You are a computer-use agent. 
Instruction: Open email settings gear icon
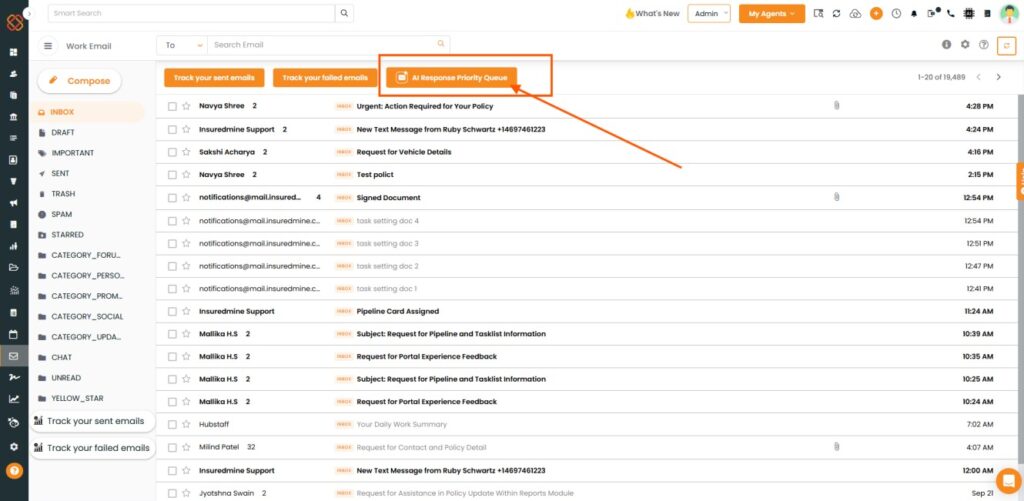(965, 44)
